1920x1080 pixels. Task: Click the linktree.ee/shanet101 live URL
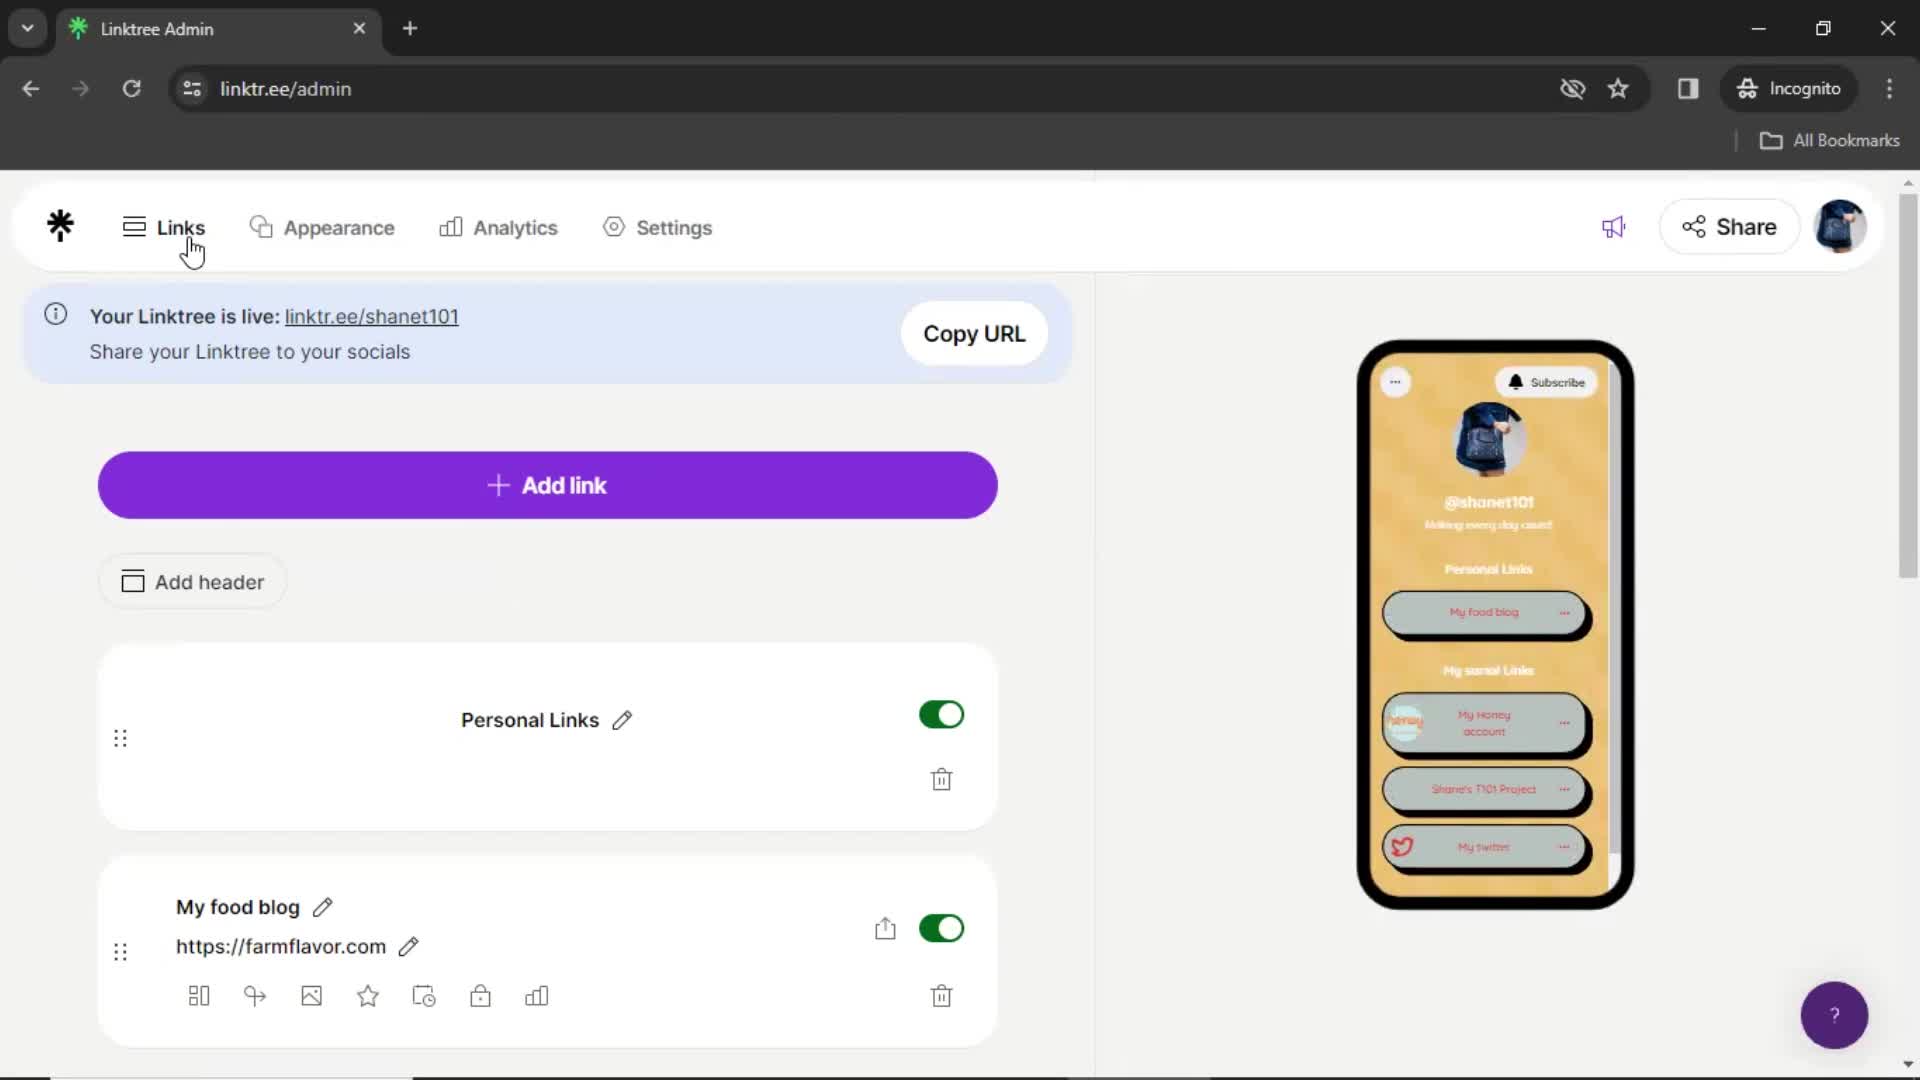pos(372,316)
